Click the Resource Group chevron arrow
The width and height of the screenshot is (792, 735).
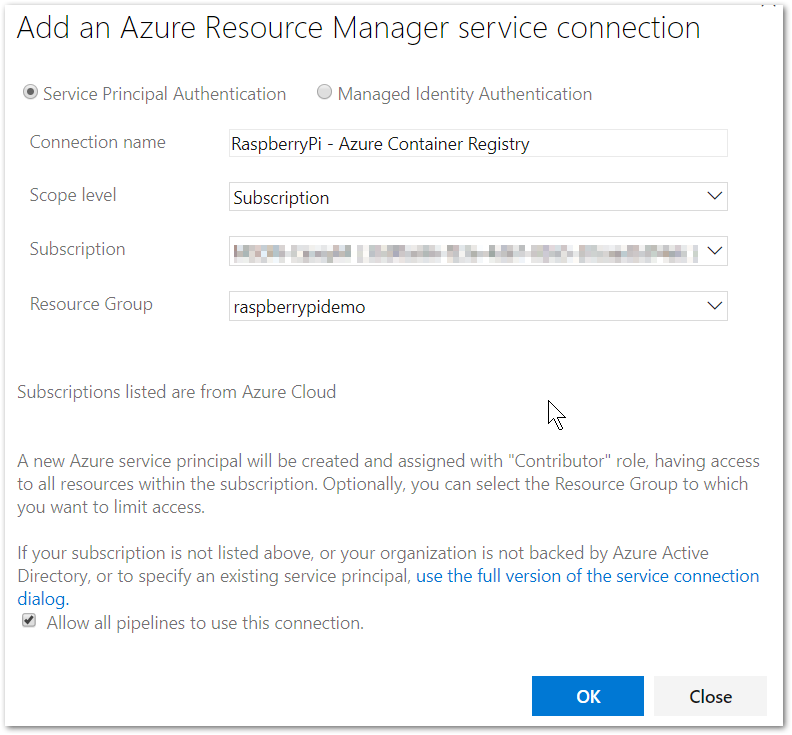pos(714,306)
